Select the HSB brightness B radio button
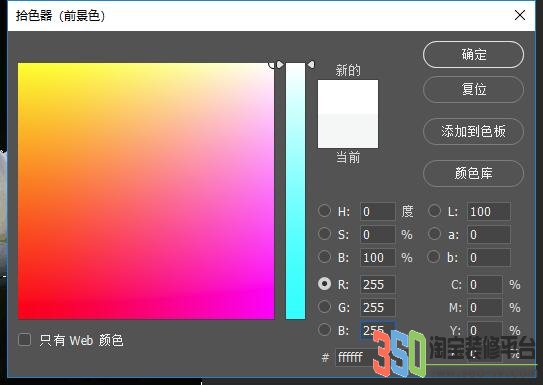The height and width of the screenshot is (385, 543). click(x=324, y=257)
